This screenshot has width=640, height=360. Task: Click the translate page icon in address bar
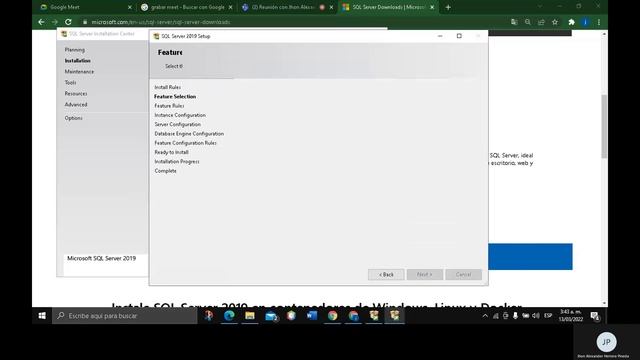(x=514, y=22)
